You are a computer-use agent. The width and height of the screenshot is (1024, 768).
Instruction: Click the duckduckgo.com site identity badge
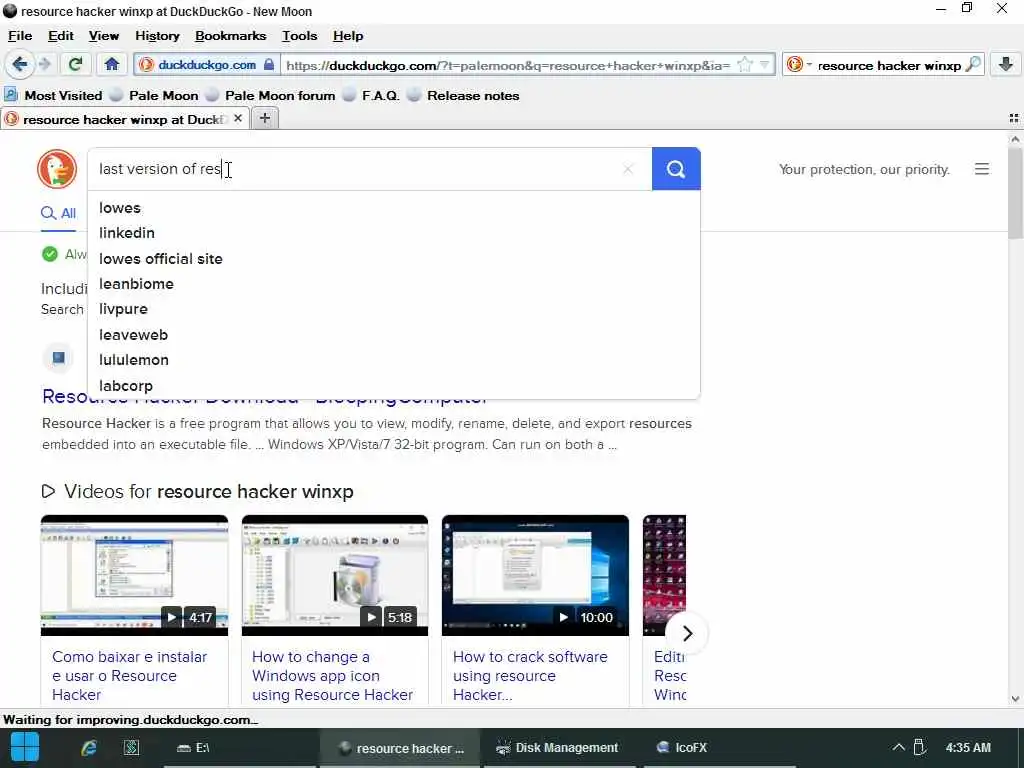(207, 65)
